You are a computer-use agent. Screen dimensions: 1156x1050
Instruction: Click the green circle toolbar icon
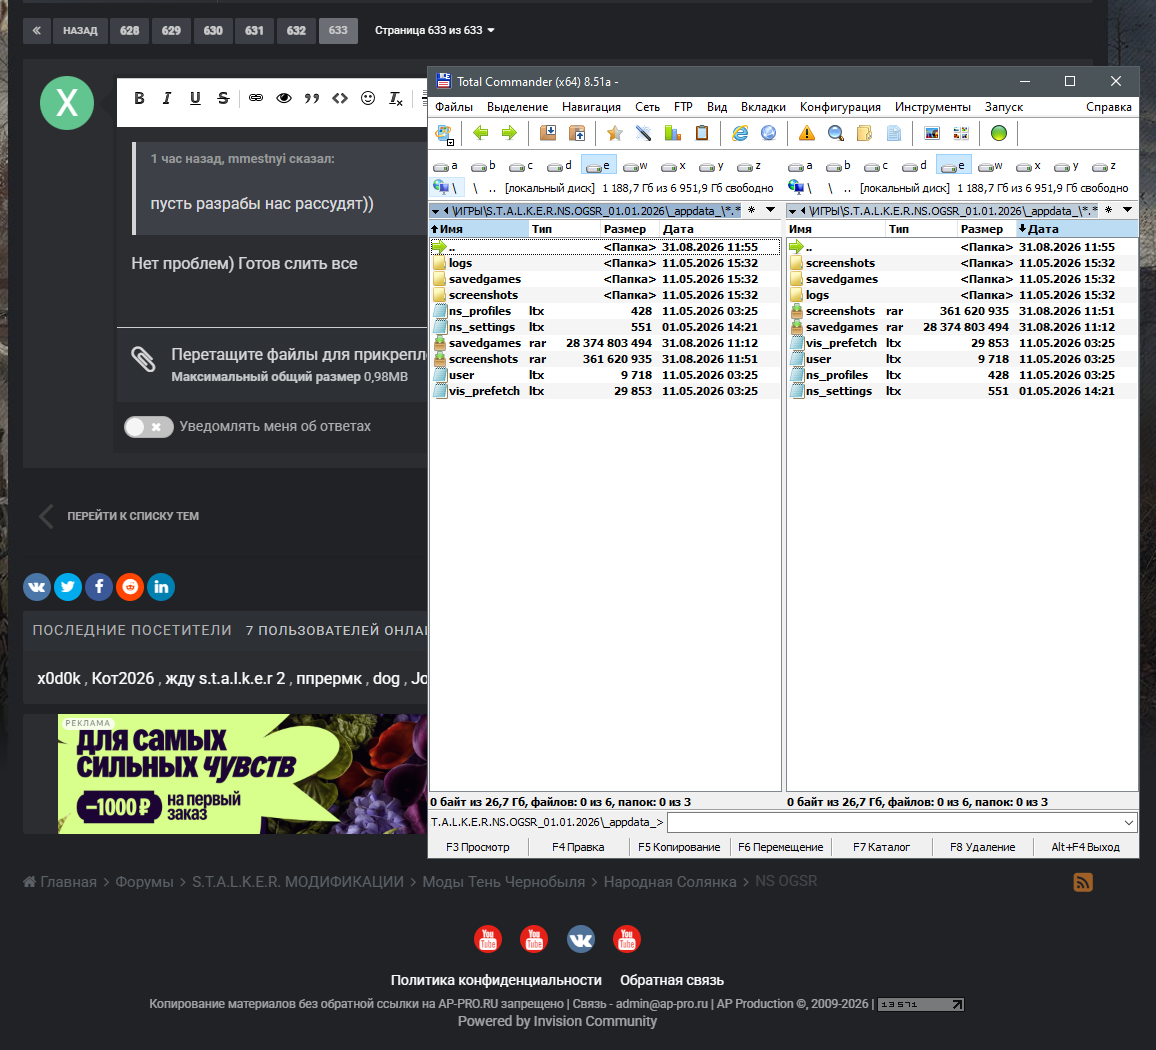pyautogui.click(x=998, y=133)
